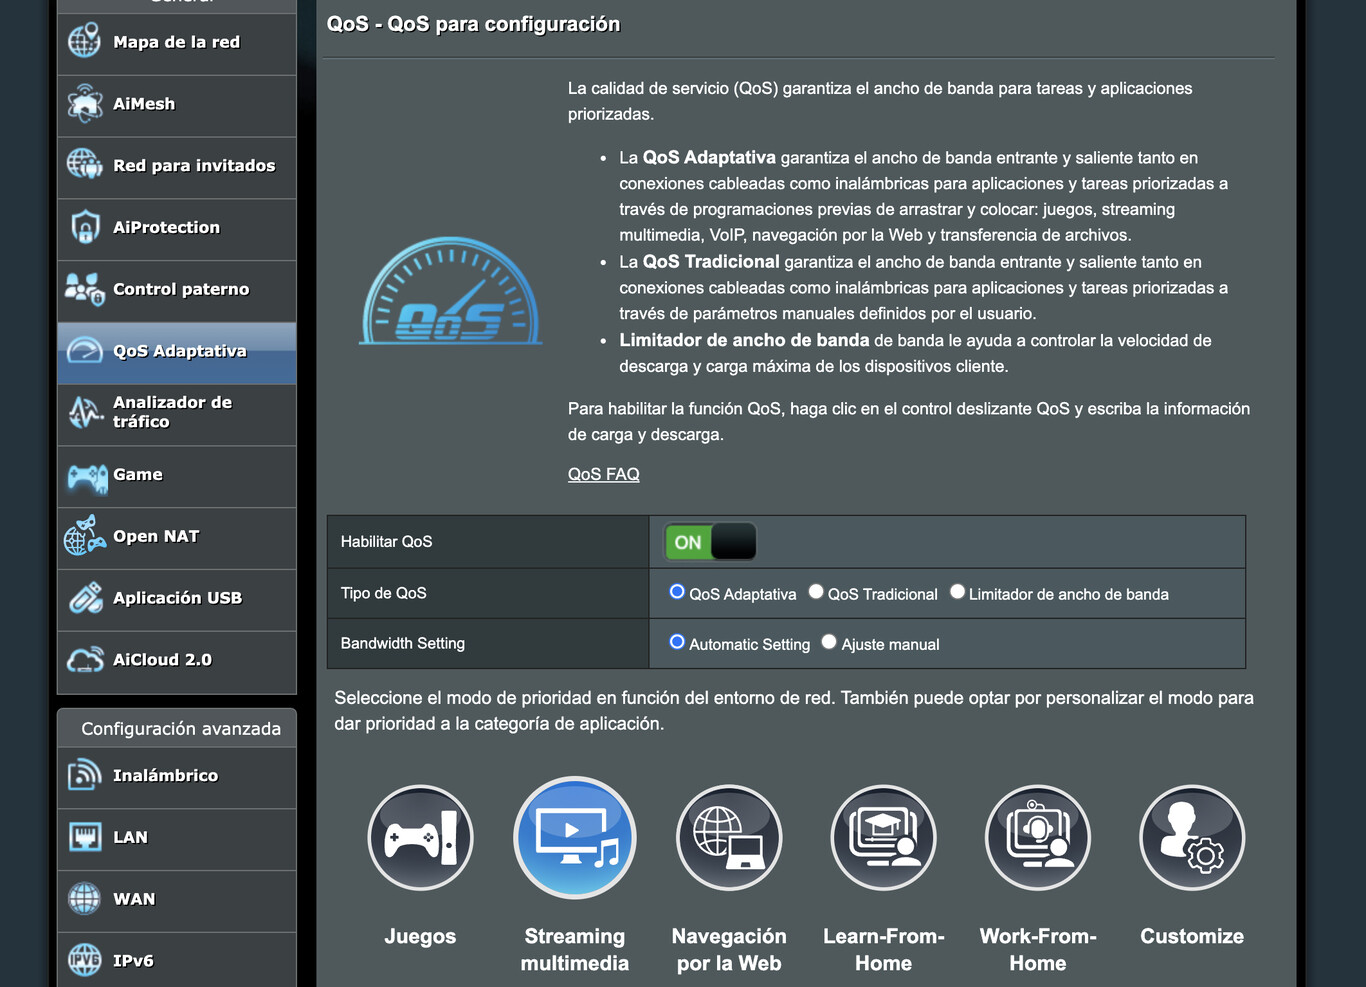Screen dimensions: 1366x987
Task: Select the QoS Tradicional radio button
Action: click(815, 591)
